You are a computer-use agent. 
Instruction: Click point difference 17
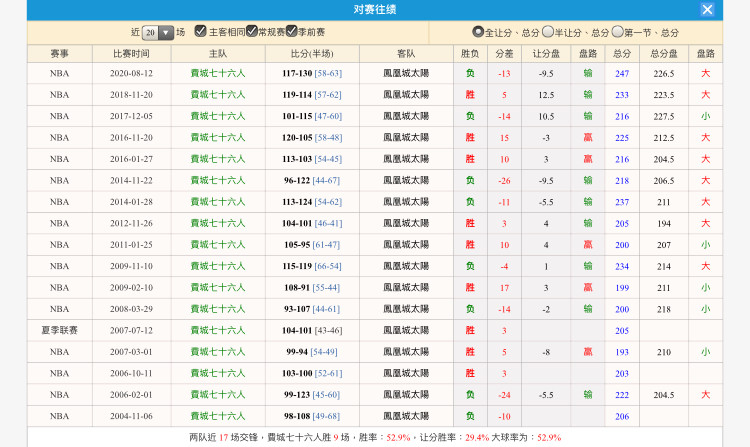pyautogui.click(x=504, y=288)
